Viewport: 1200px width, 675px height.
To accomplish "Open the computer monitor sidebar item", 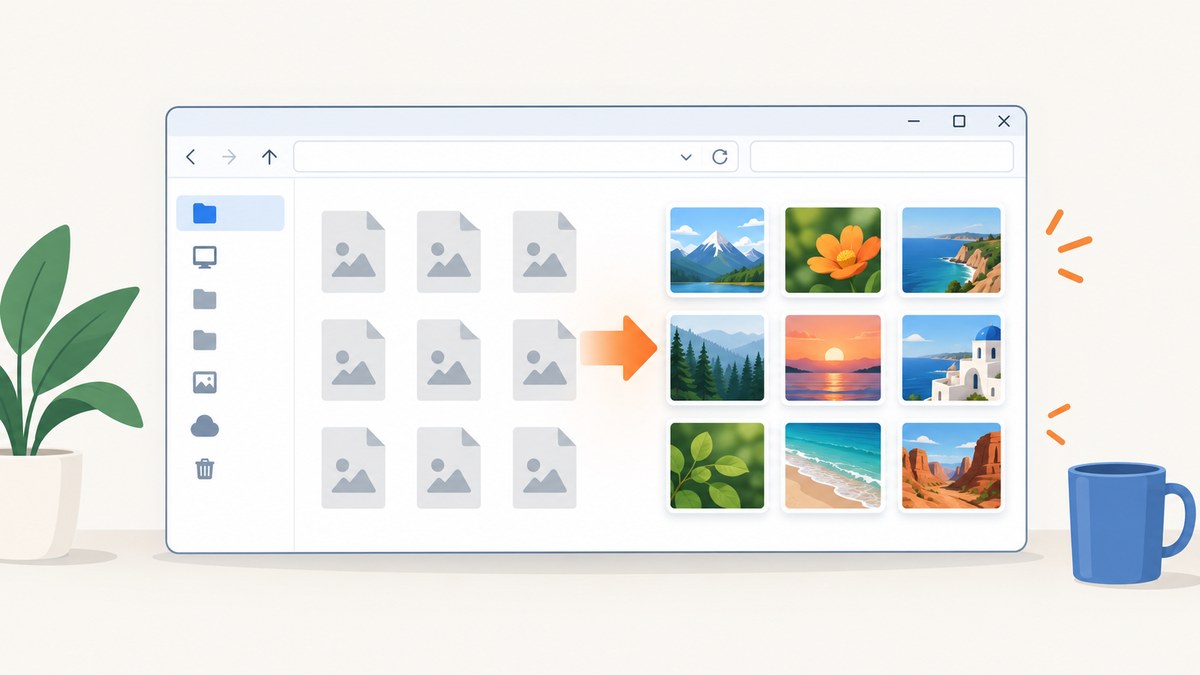I will (205, 258).
